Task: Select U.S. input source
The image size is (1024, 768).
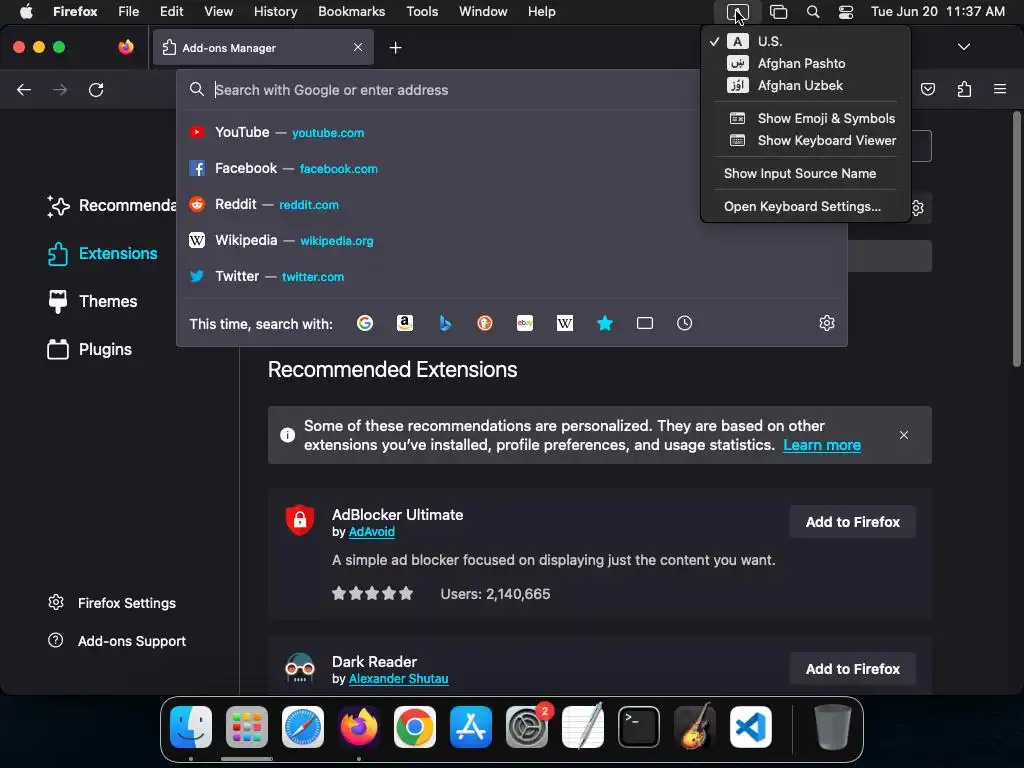Action: coord(806,41)
